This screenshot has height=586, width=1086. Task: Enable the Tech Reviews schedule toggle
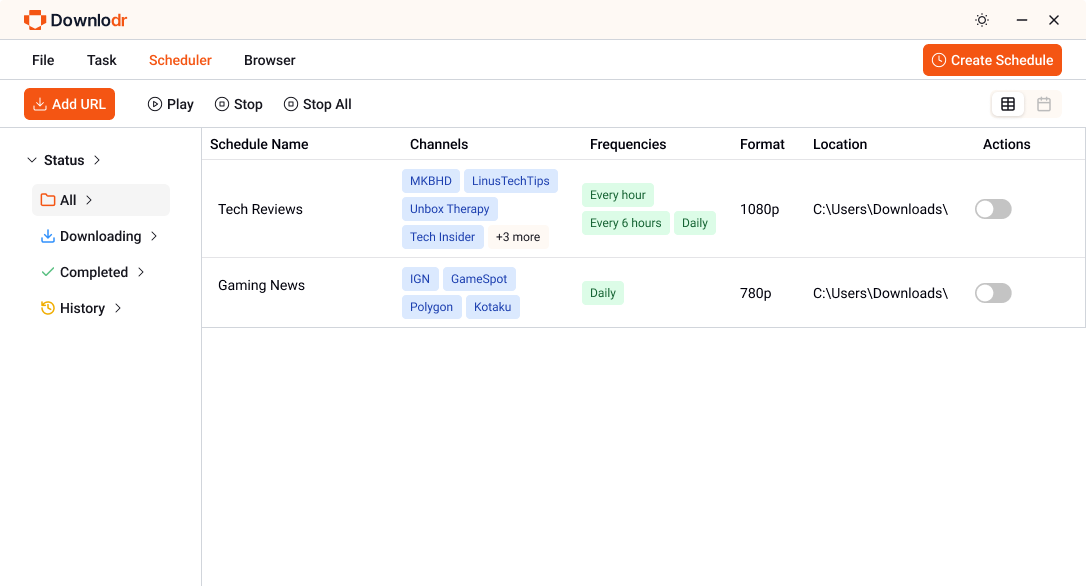[x=992, y=209]
